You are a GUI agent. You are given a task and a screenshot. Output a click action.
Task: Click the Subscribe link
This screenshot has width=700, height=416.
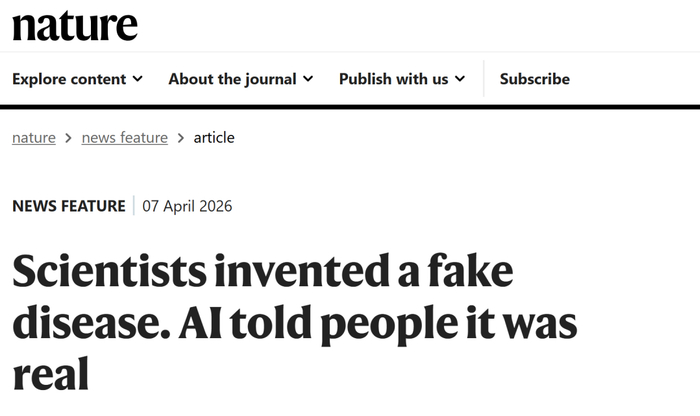click(x=534, y=79)
